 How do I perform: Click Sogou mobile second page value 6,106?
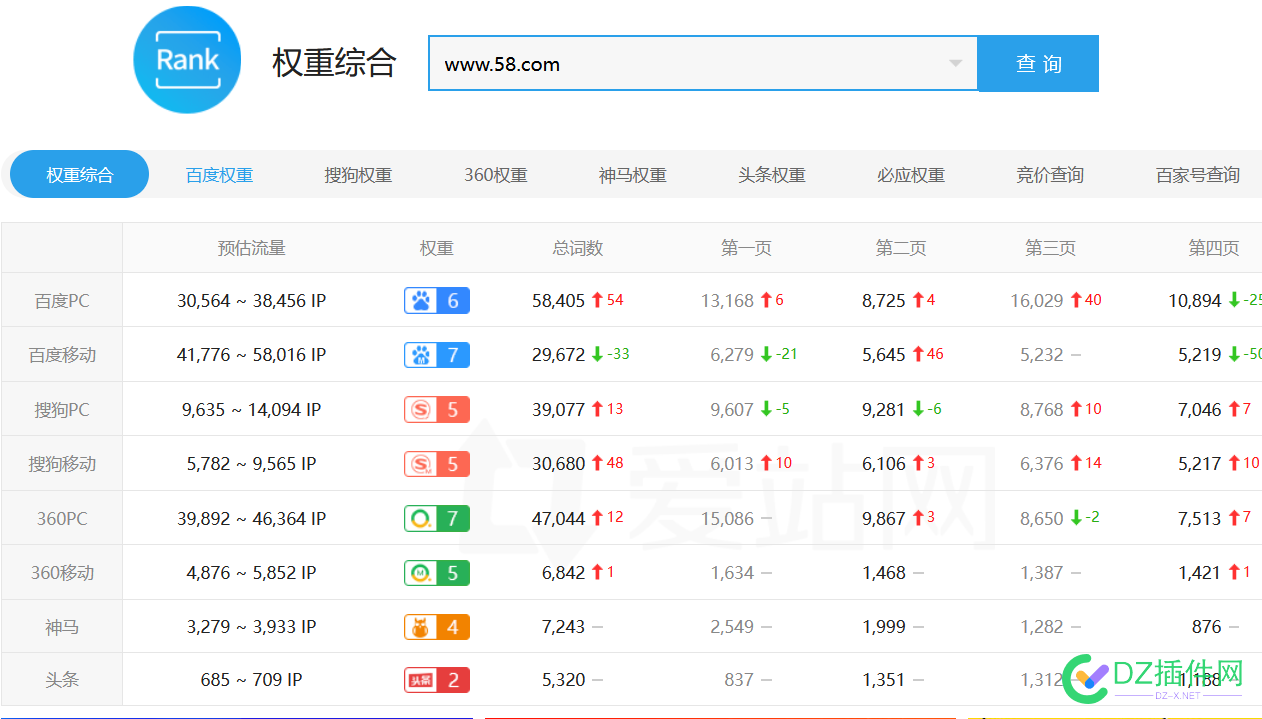pyautogui.click(x=884, y=464)
